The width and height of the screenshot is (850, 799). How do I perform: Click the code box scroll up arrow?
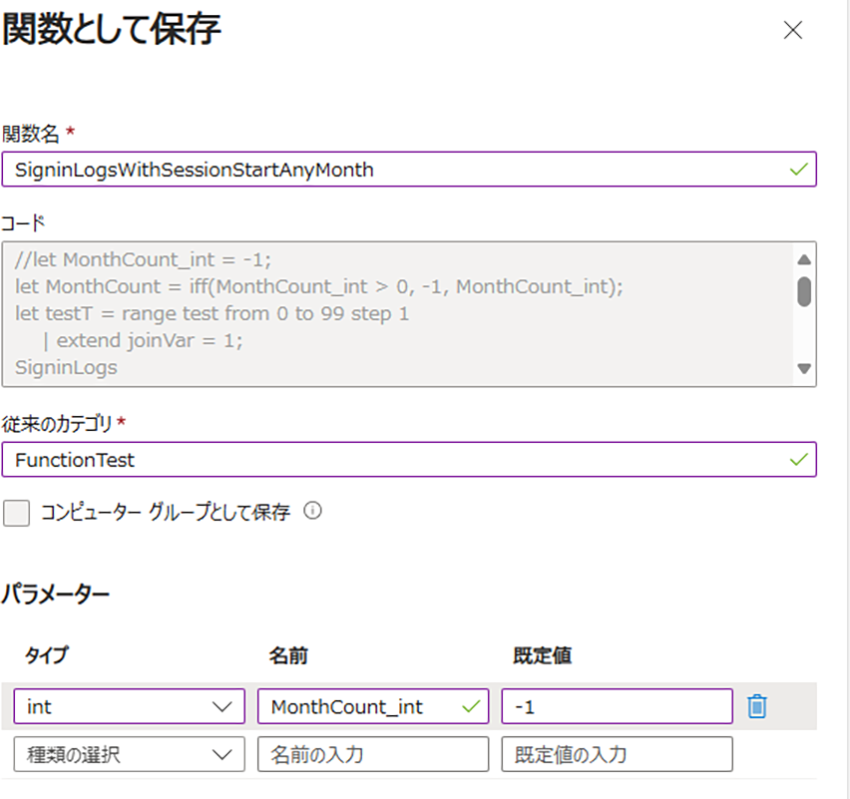(804, 260)
